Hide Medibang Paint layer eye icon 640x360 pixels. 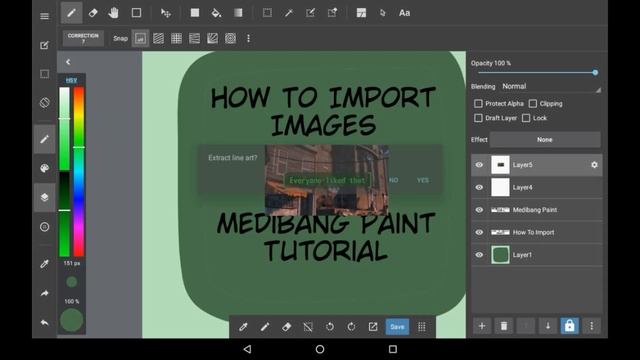point(479,210)
